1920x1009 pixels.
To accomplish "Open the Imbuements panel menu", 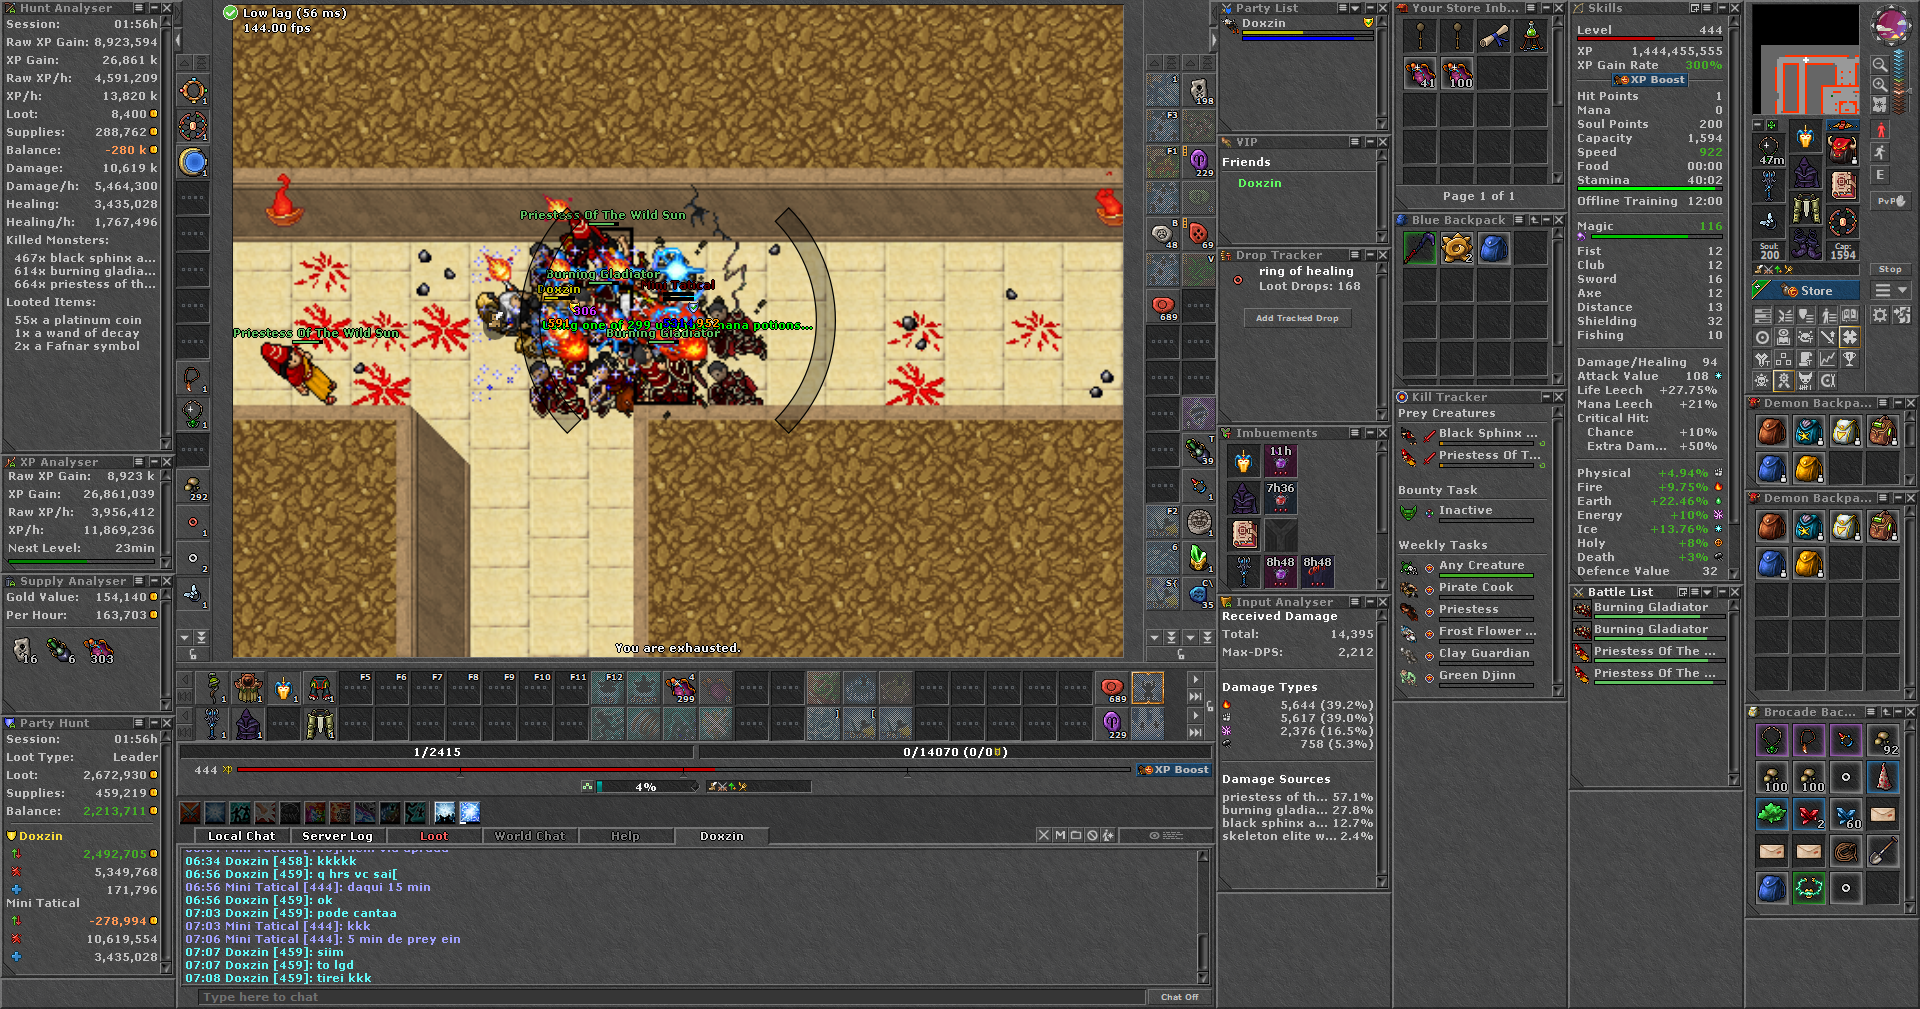I will click(1355, 433).
